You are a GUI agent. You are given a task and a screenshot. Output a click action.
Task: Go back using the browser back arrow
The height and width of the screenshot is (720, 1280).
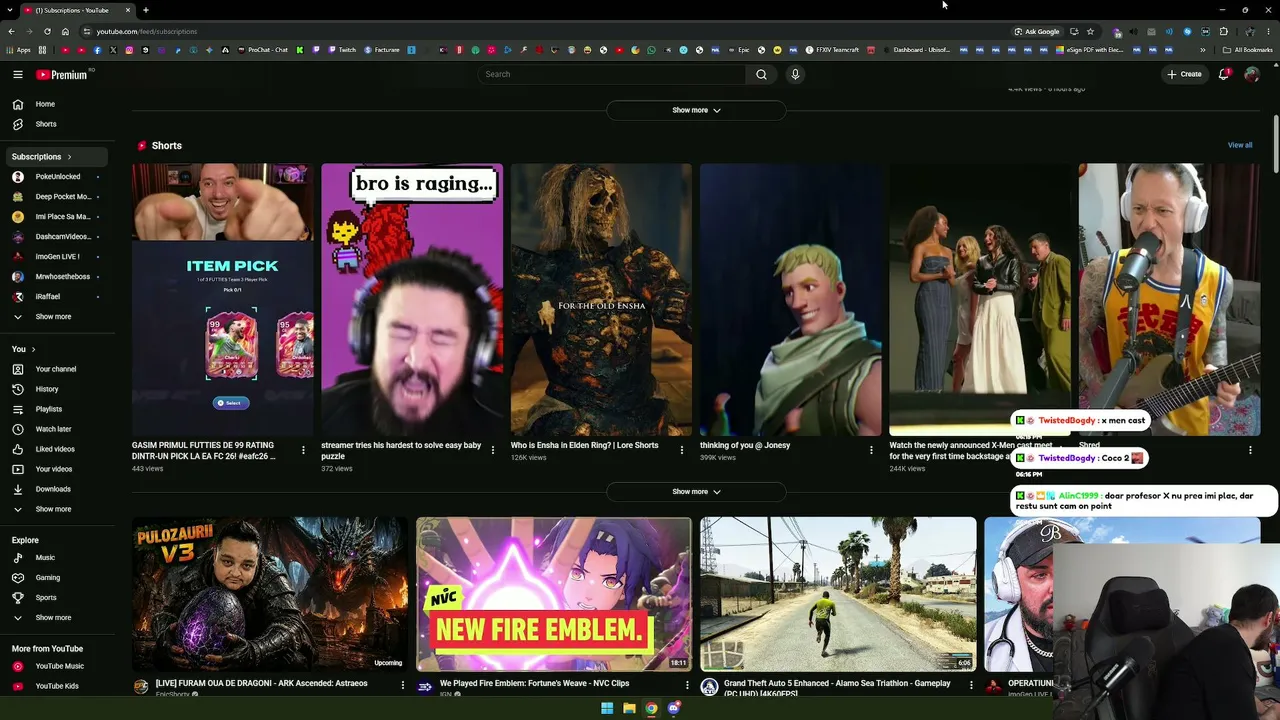[x=10, y=31]
